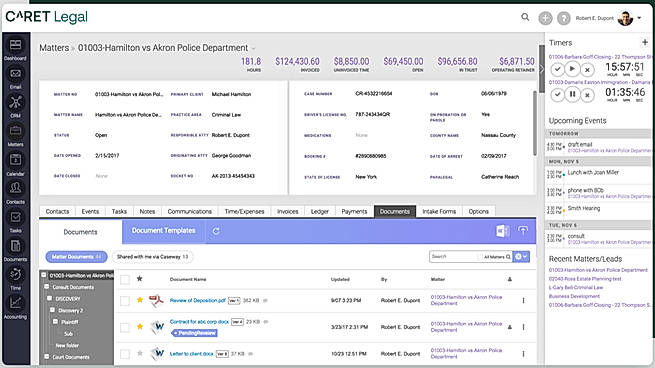This screenshot has width=655, height=368.
Task: Click the Matters breadcrumb link
Action: coord(54,48)
